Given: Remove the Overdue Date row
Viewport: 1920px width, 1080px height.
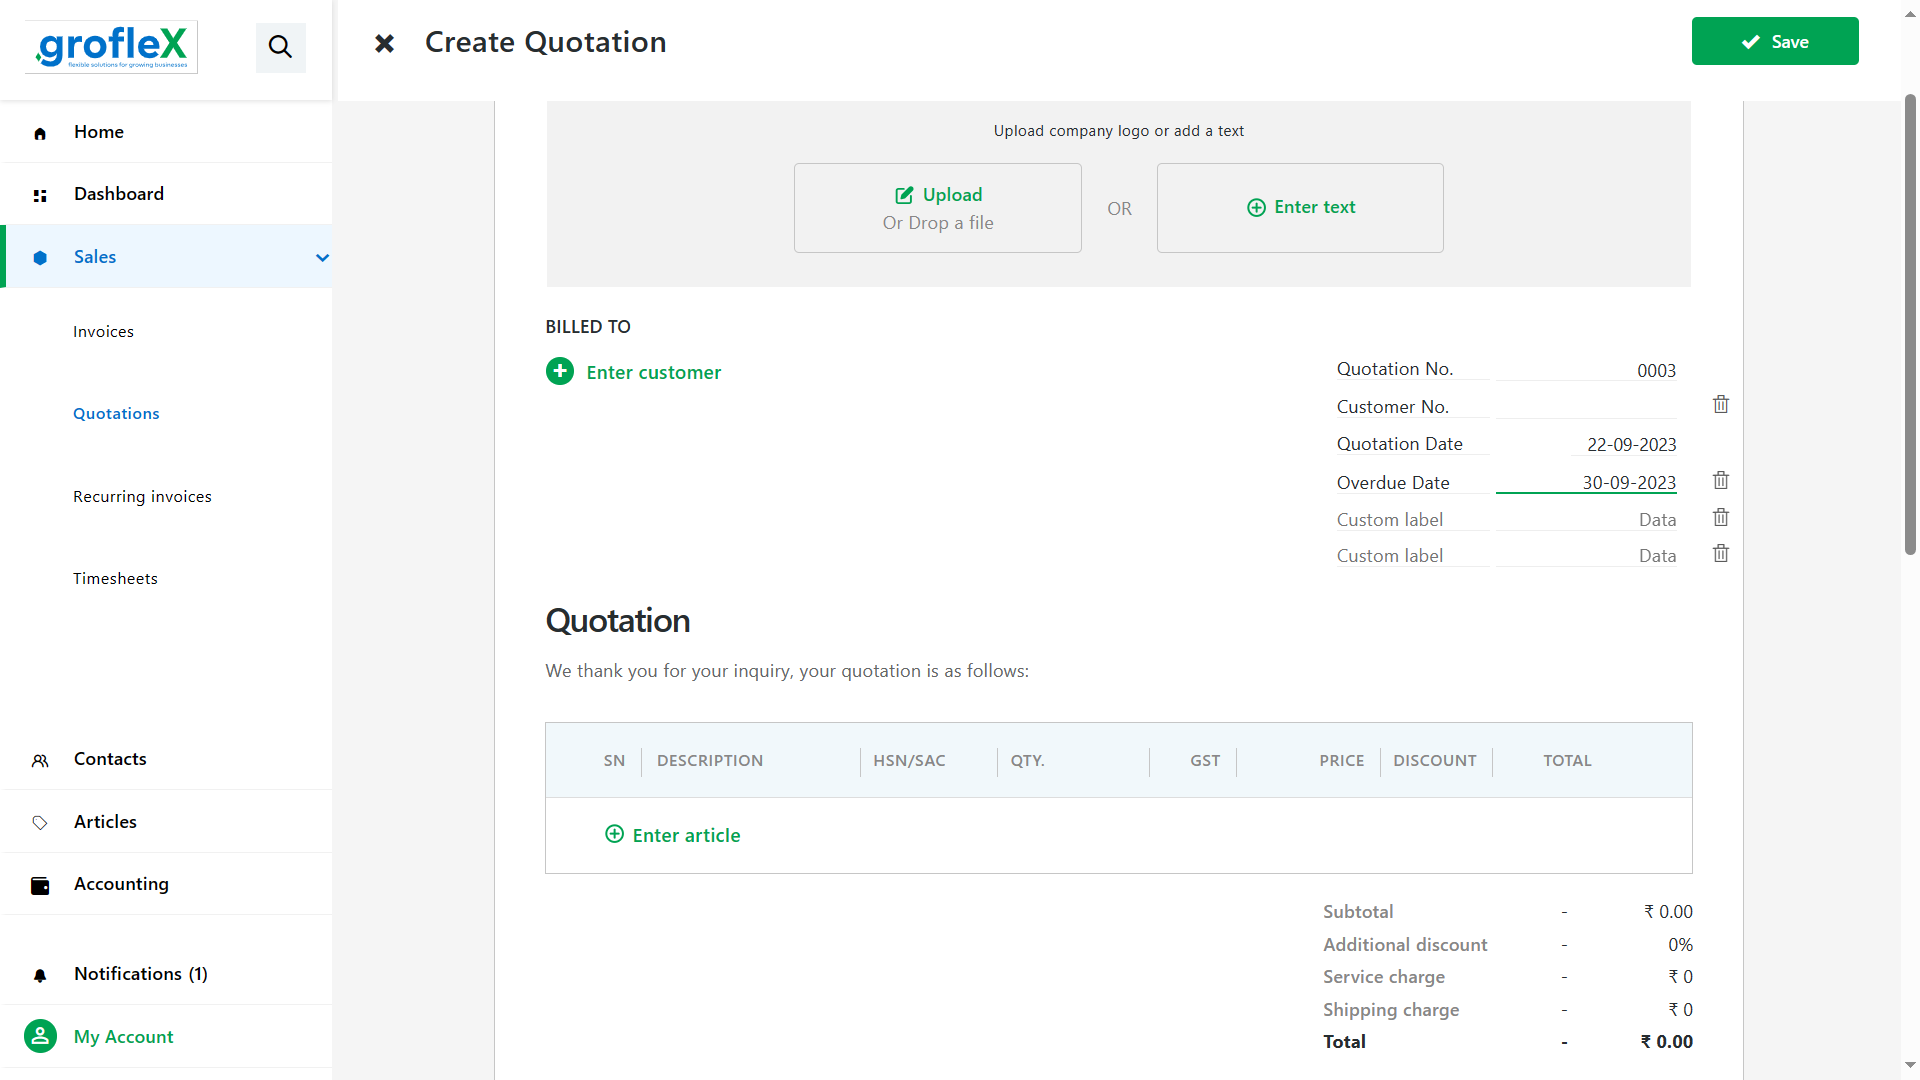Looking at the screenshot, I should [1721, 481].
